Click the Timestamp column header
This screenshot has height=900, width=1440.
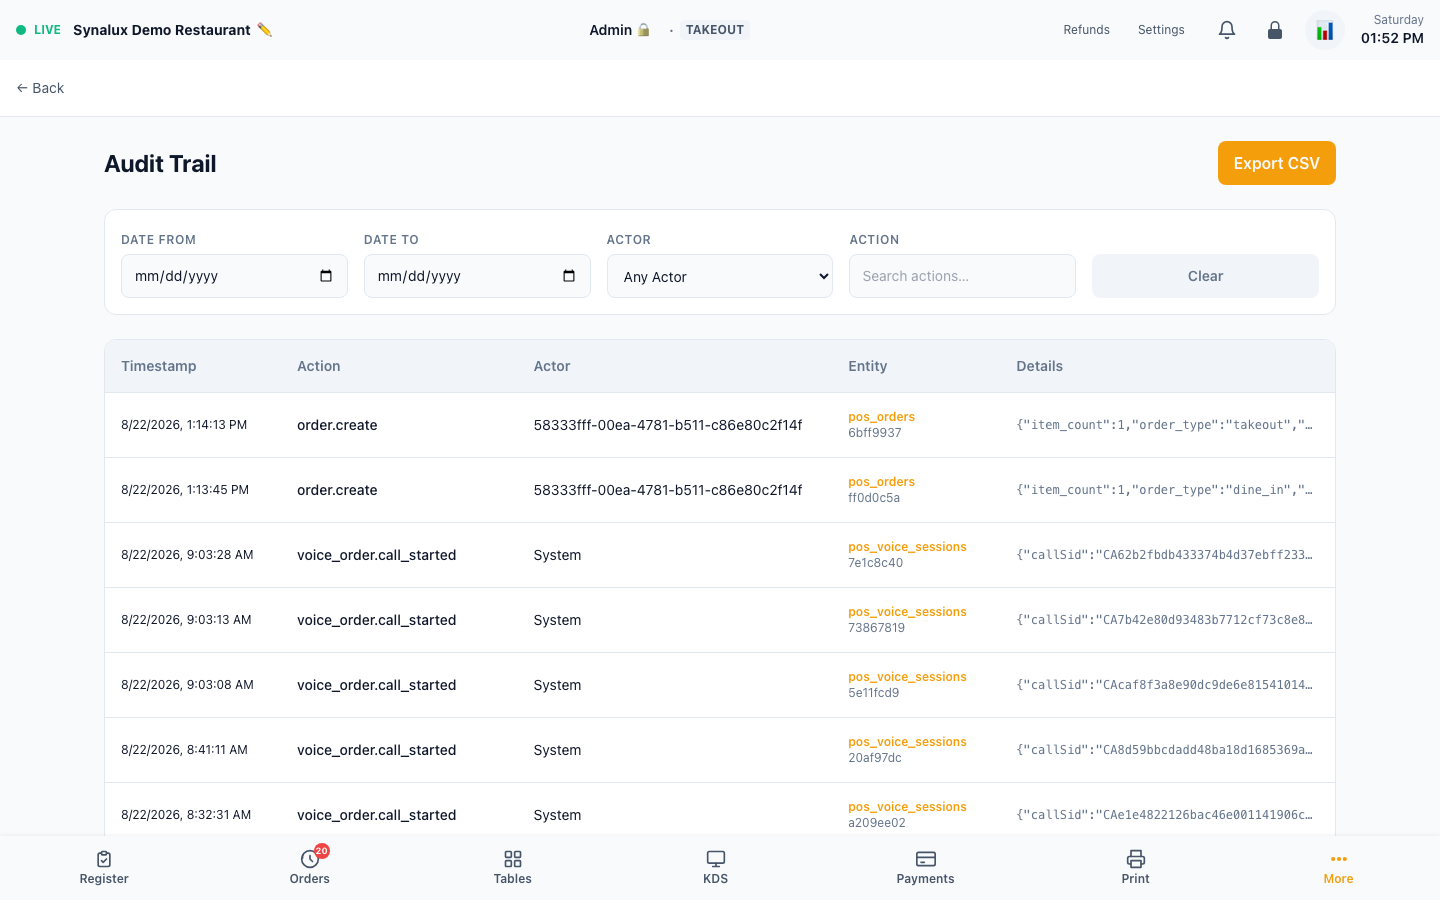[159, 366]
